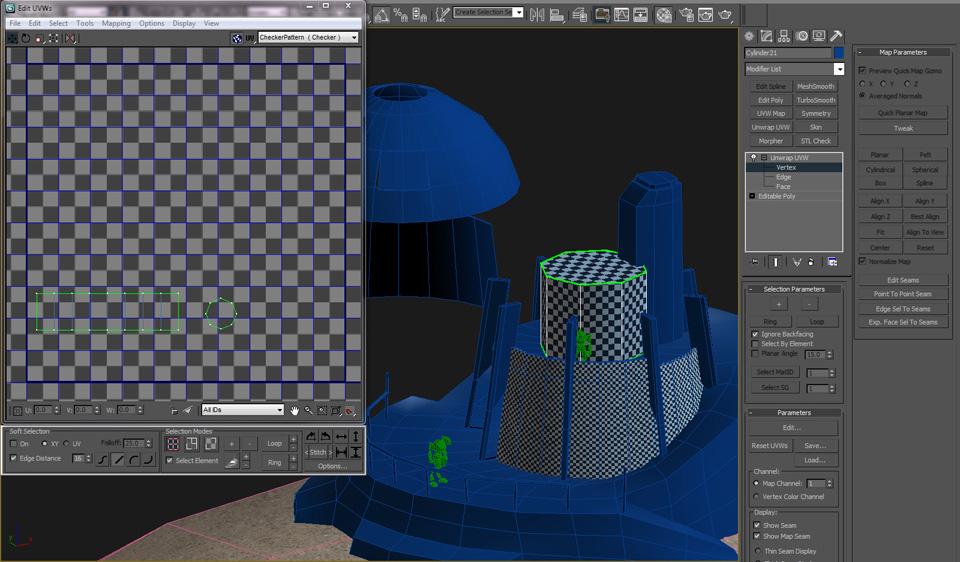960x562 pixels.
Task: Open the CheckerPattern texture dropdown
Action: click(x=308, y=38)
